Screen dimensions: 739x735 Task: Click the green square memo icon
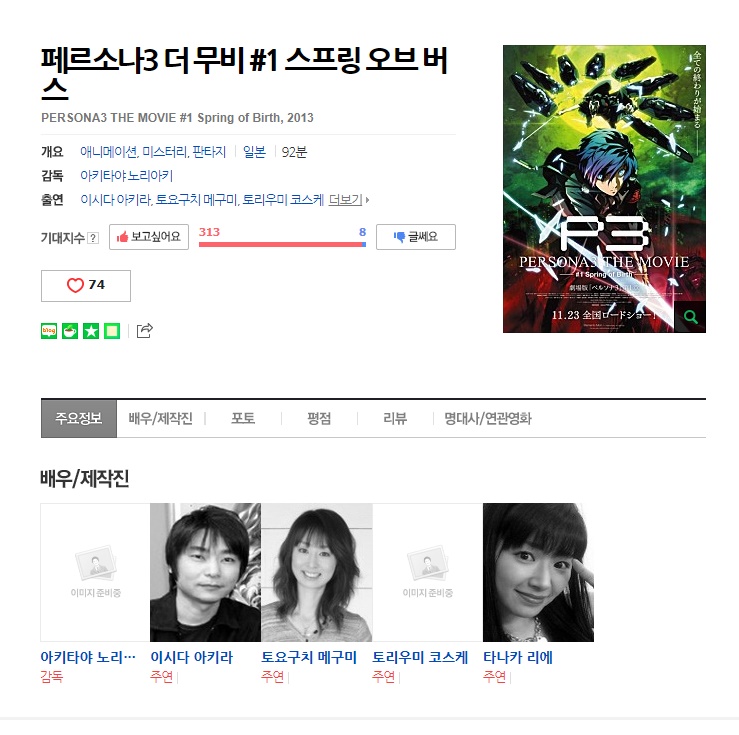(112, 331)
